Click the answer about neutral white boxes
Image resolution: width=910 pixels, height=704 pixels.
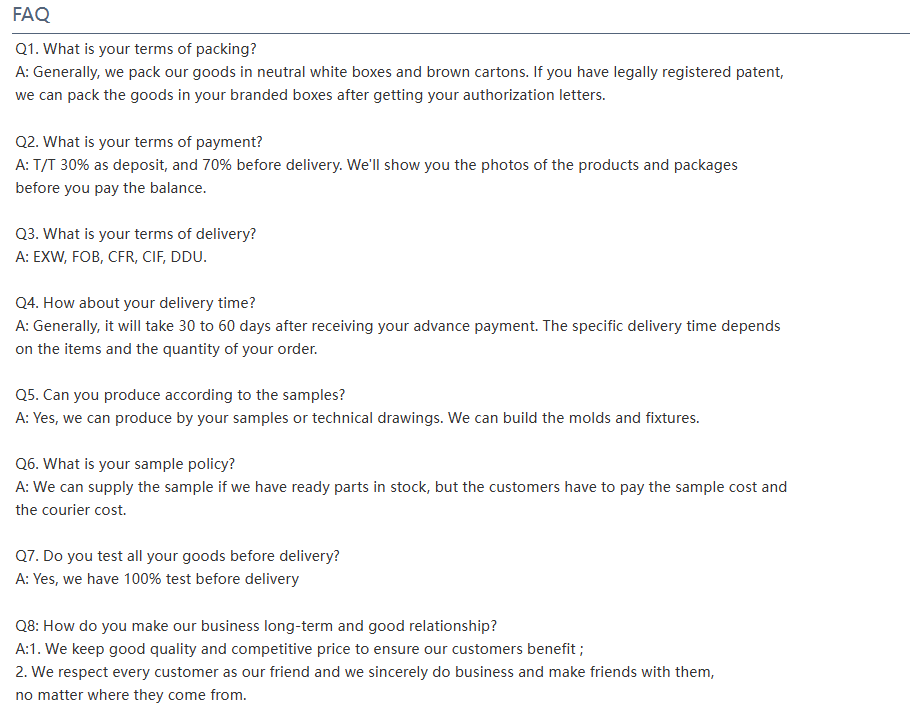pyautogui.click(x=399, y=72)
